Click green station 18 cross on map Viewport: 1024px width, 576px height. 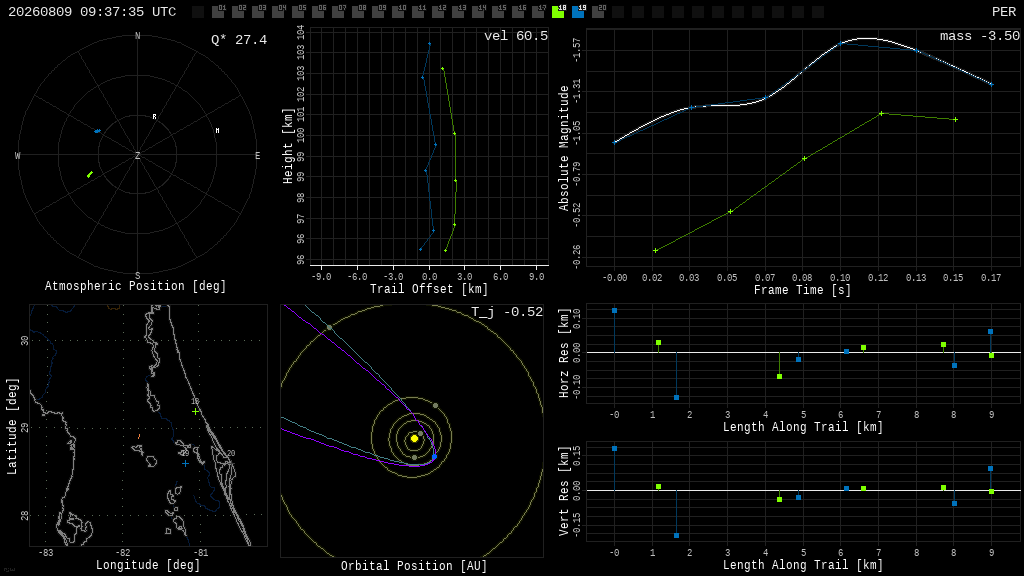[x=195, y=411]
